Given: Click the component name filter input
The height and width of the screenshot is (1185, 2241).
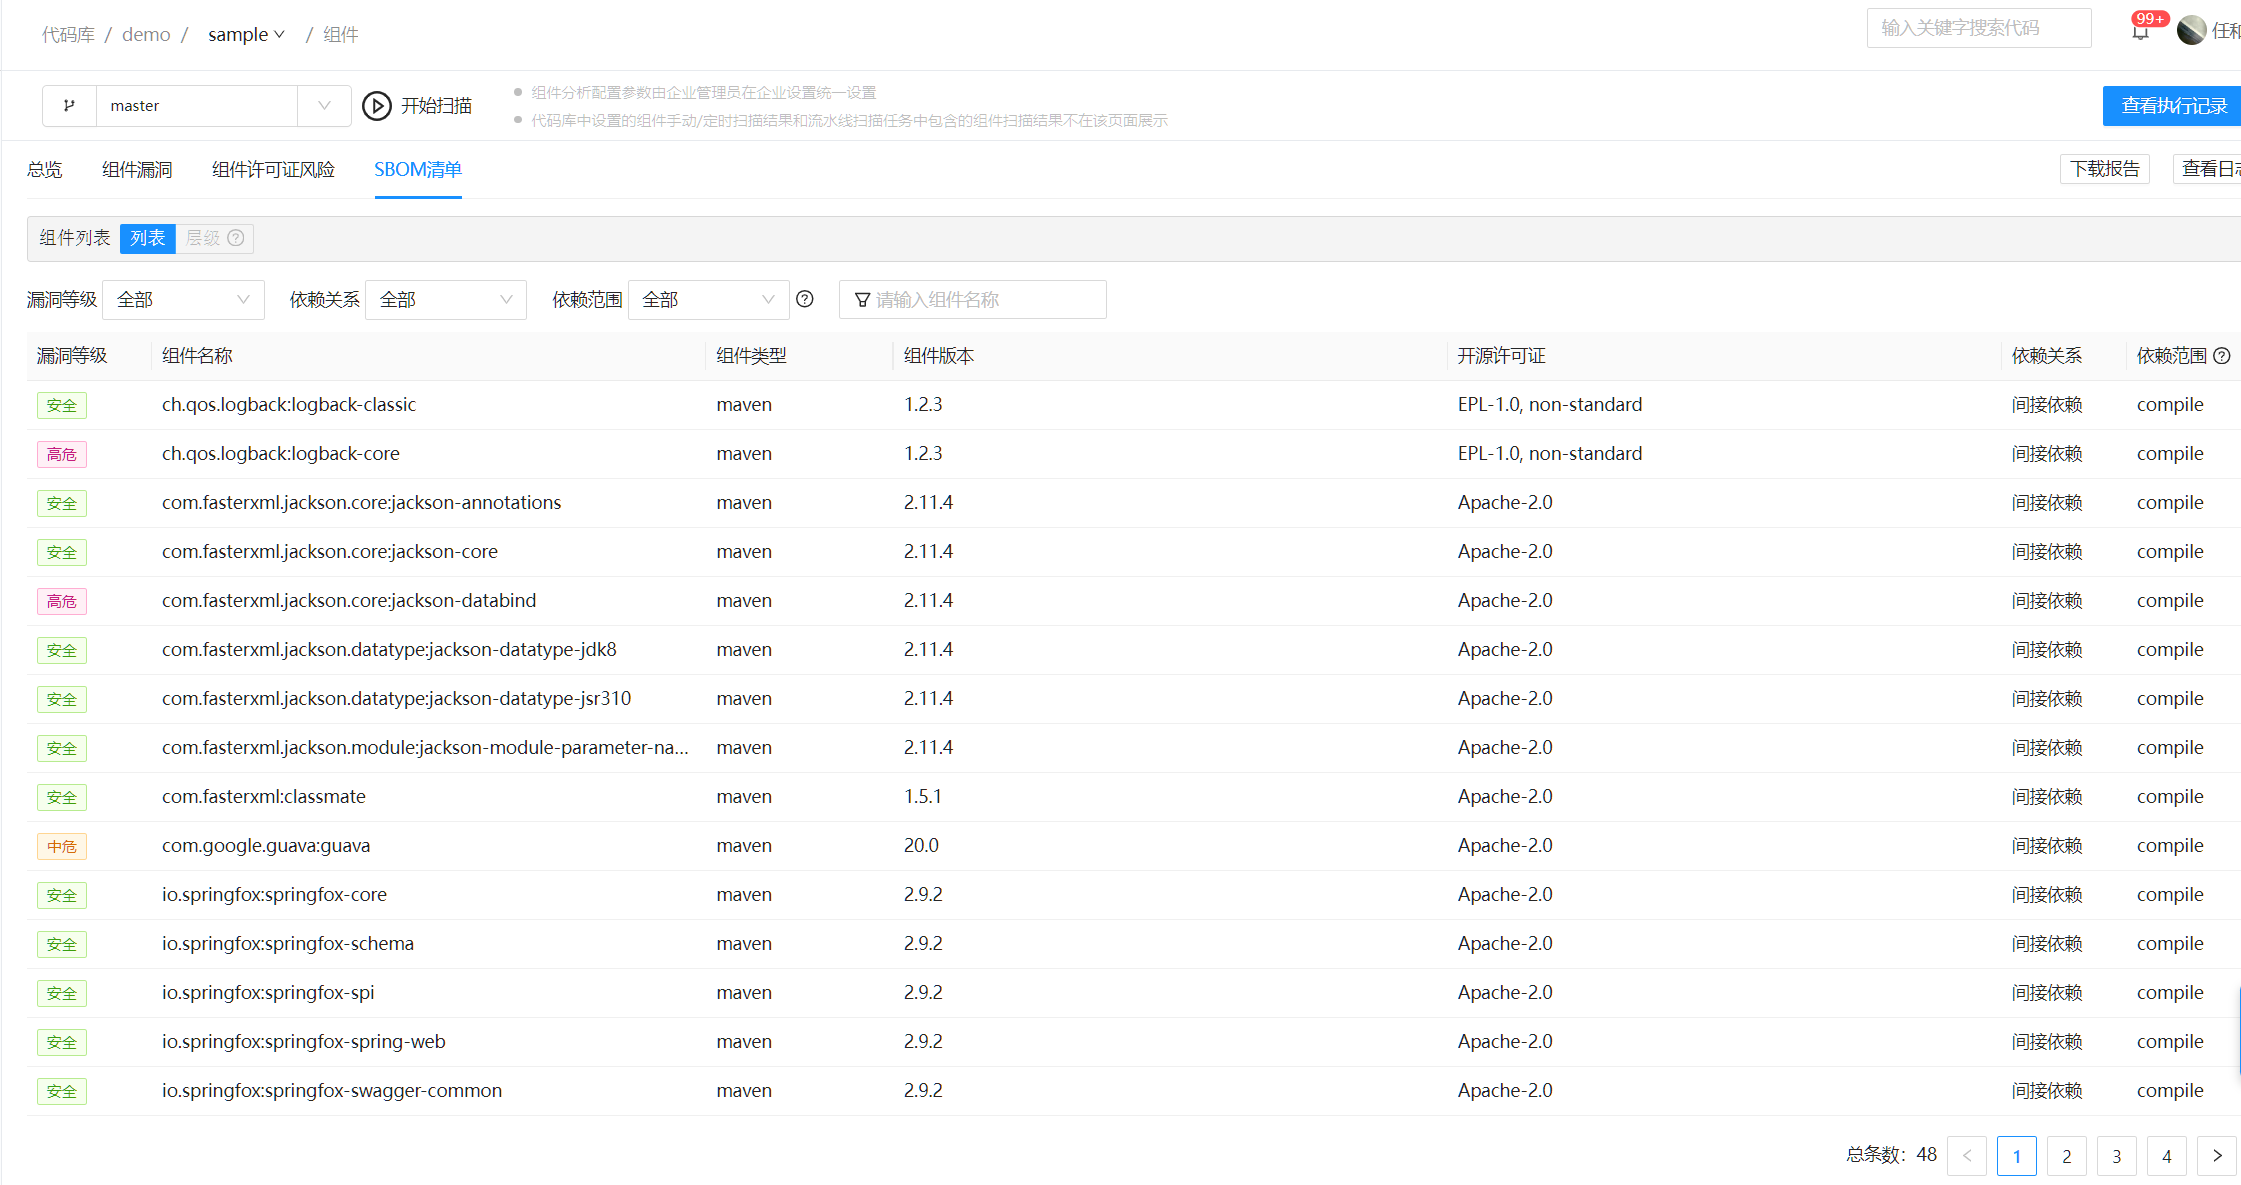Looking at the screenshot, I should [x=985, y=300].
